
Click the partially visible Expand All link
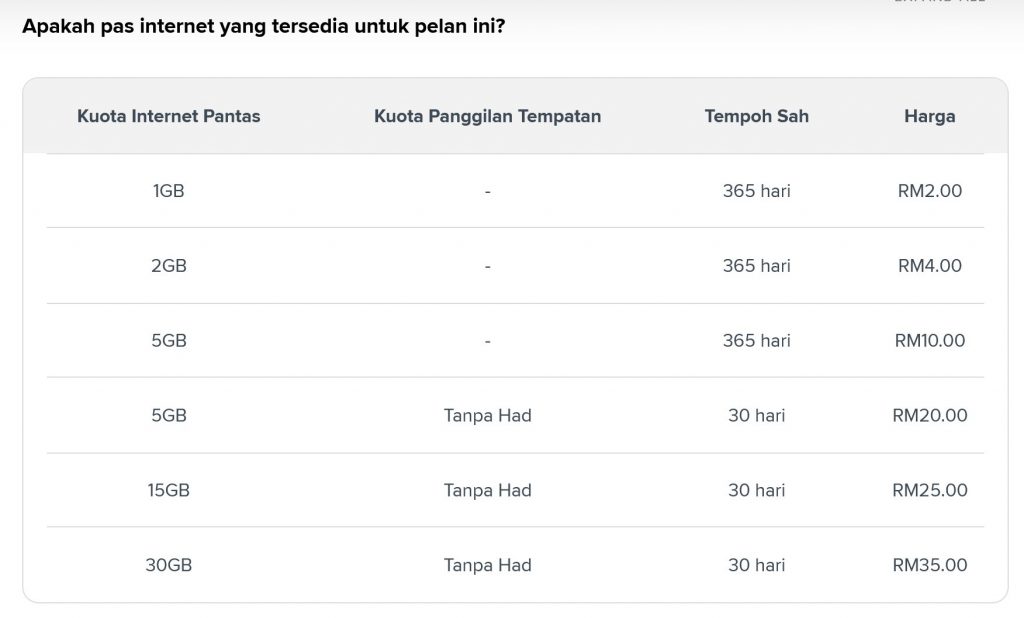(x=940, y=1)
